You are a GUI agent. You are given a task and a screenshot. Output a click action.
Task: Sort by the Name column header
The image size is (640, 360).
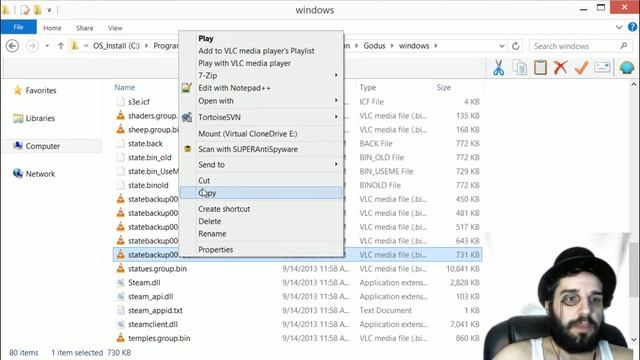124,87
